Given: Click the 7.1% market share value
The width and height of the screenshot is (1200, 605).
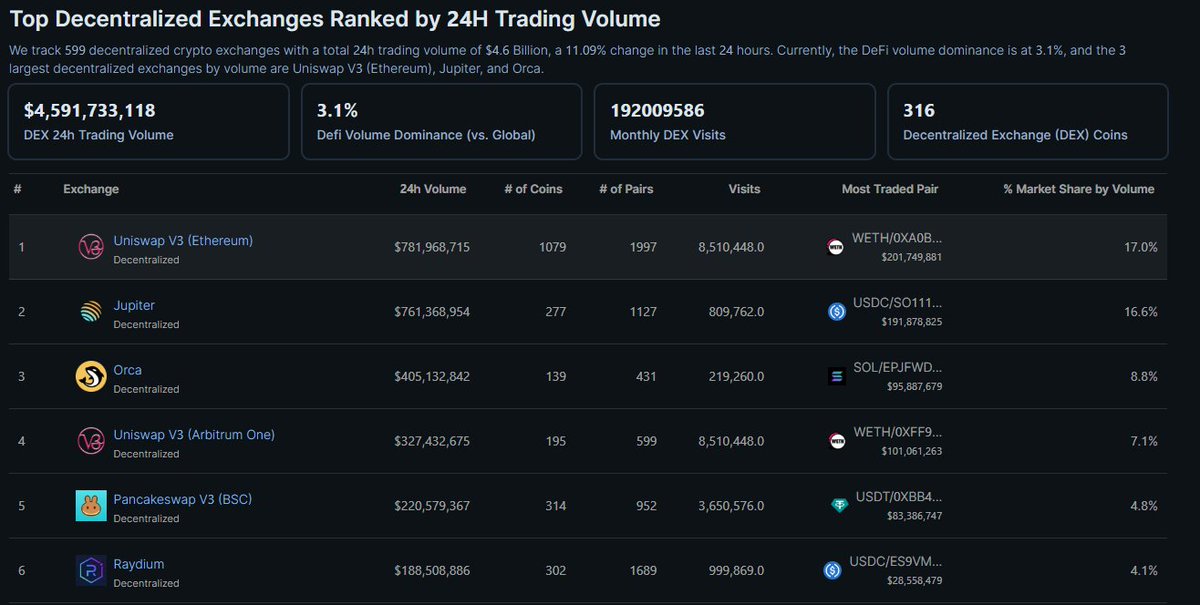Looking at the screenshot, I should (x=1144, y=441).
